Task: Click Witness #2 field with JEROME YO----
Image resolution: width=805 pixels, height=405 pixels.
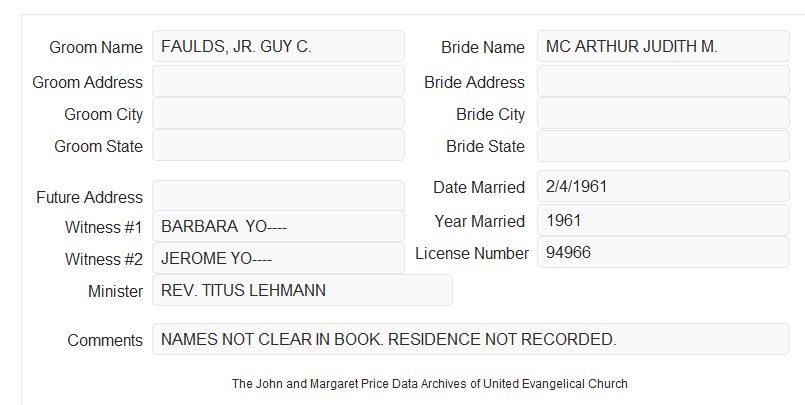Action: [278, 258]
